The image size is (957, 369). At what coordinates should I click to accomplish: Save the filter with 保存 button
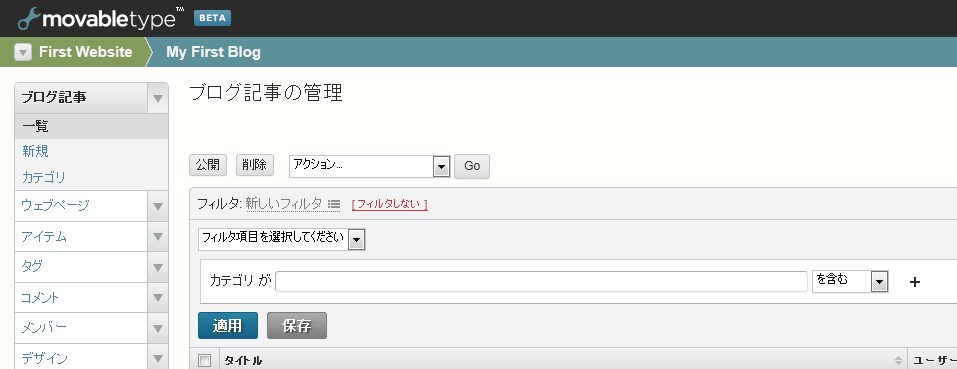[297, 326]
